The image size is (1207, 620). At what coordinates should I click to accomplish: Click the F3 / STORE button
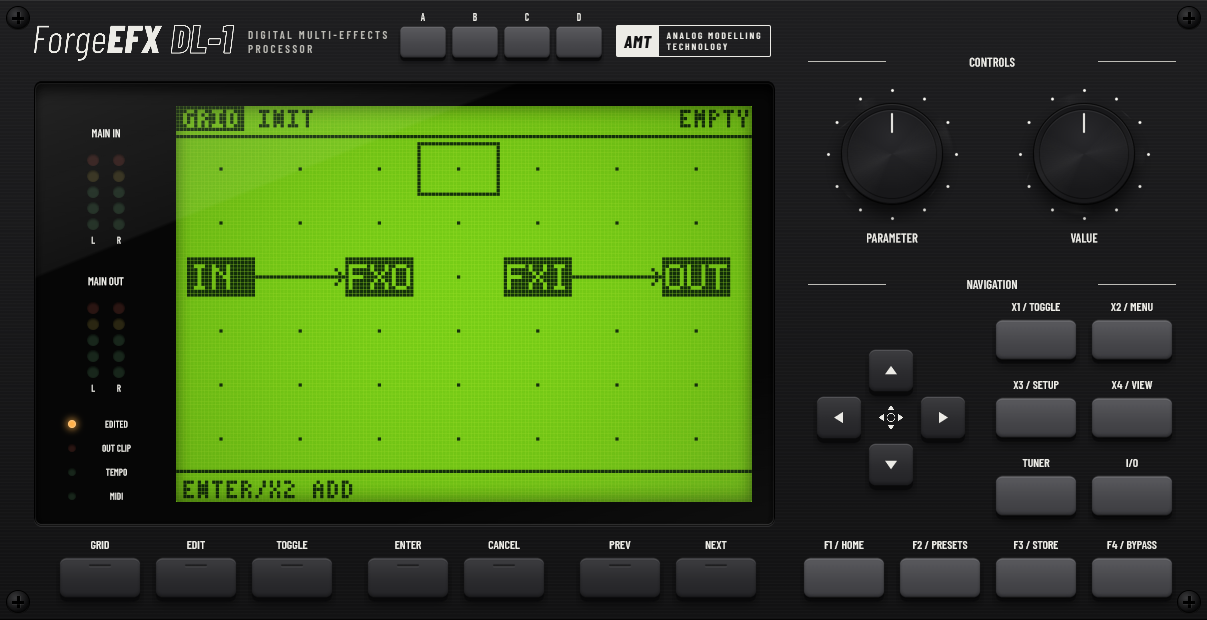[1036, 578]
